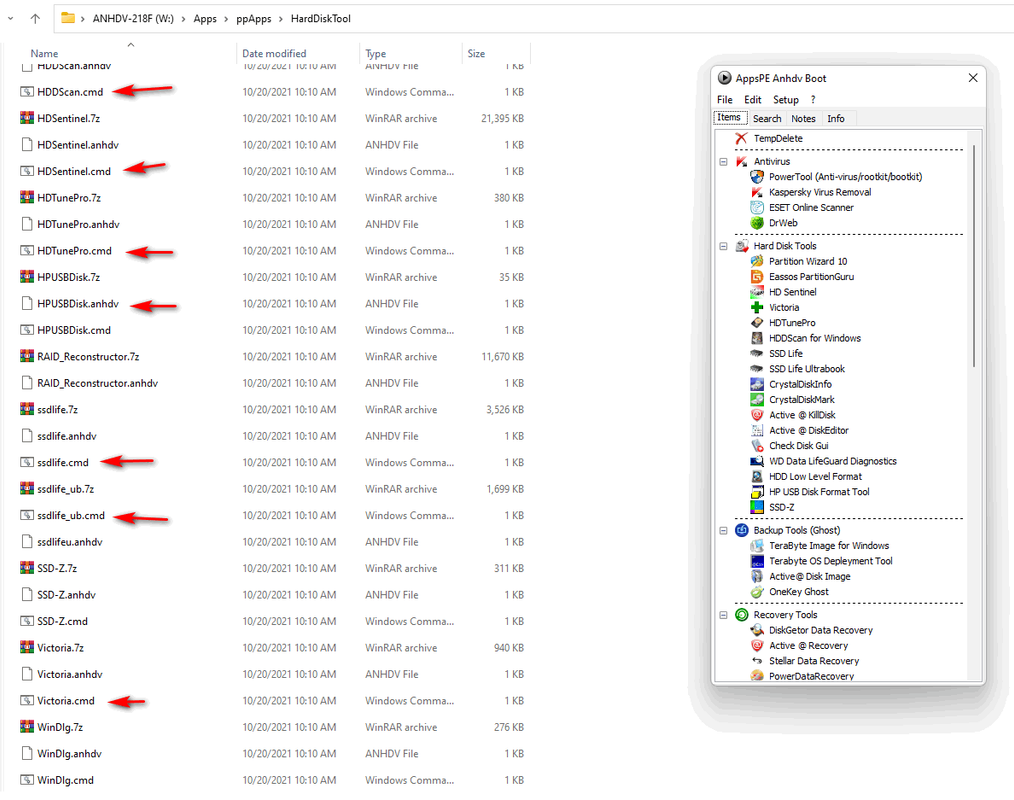Collapse the Antivirus tree group
Screen dimensions: 1014x800
tap(724, 162)
